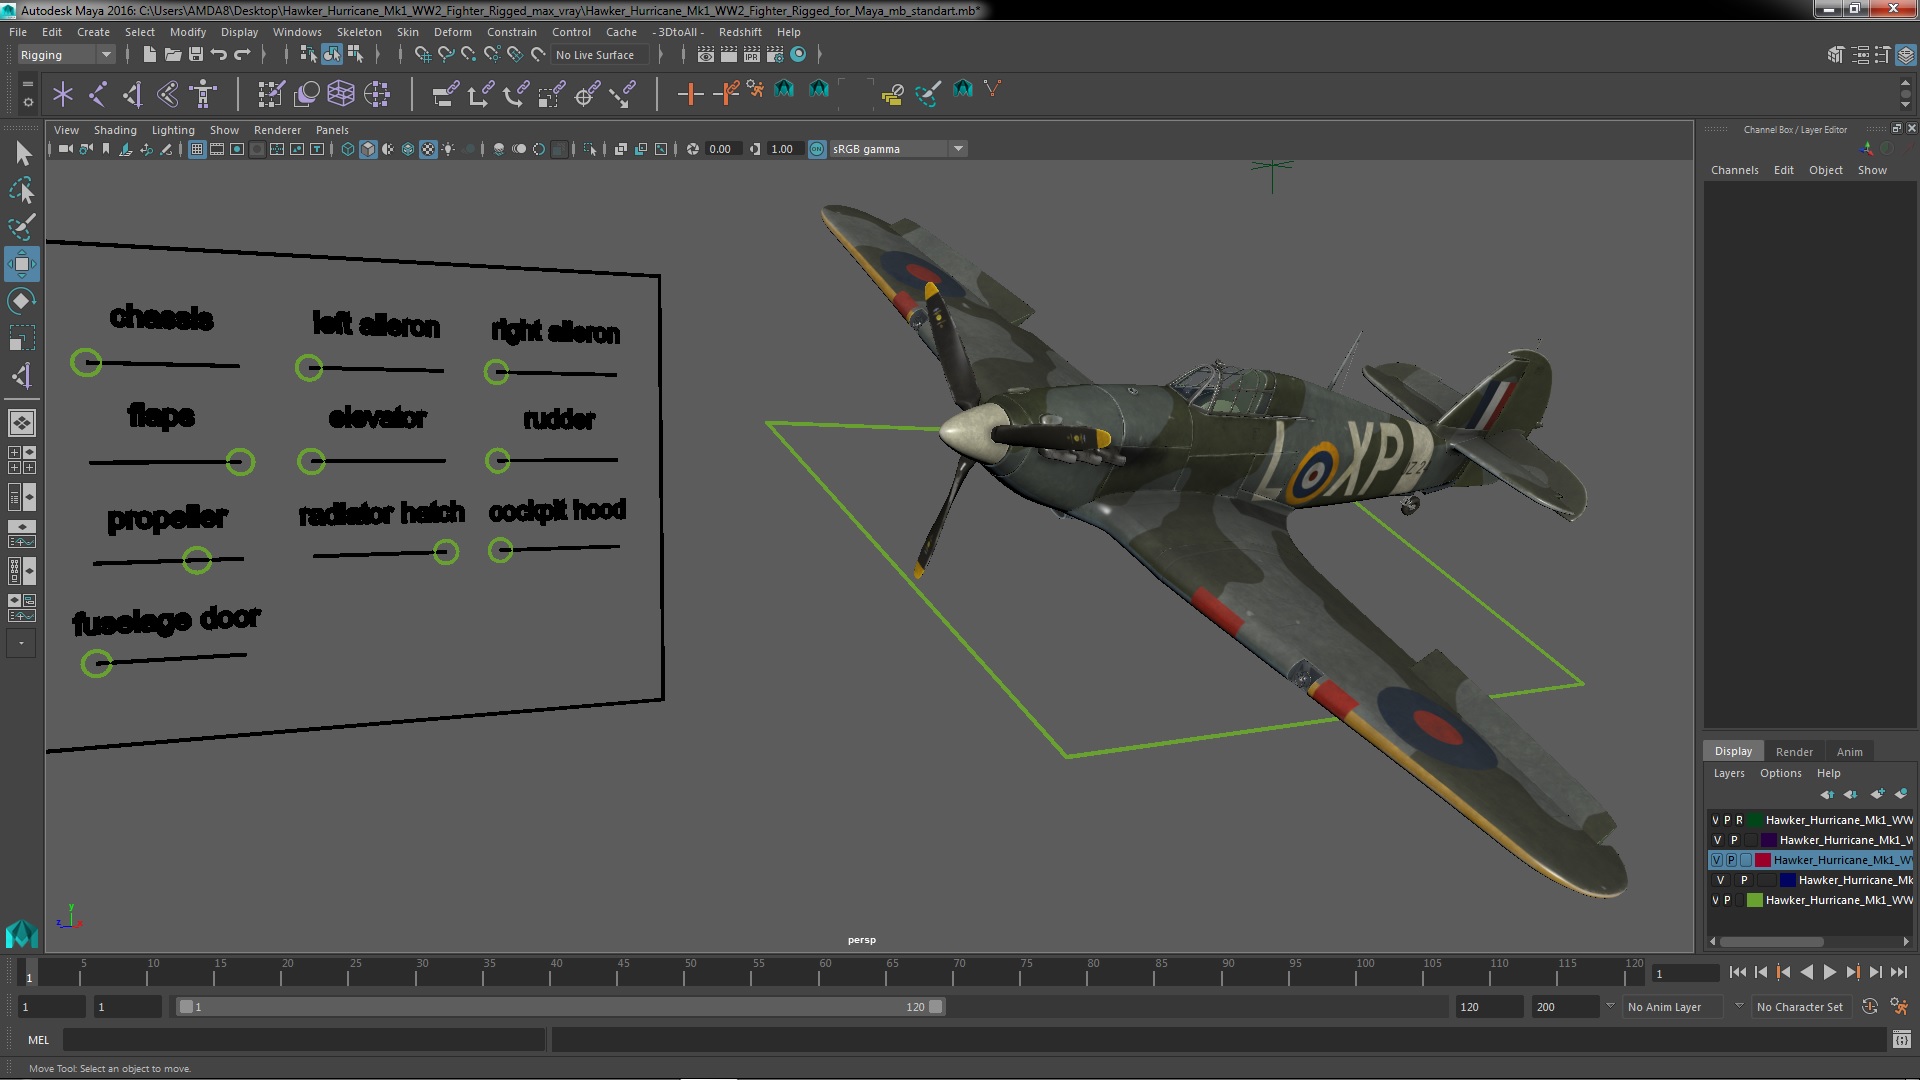
Task: Open No Live Surface field
Action: point(601,55)
